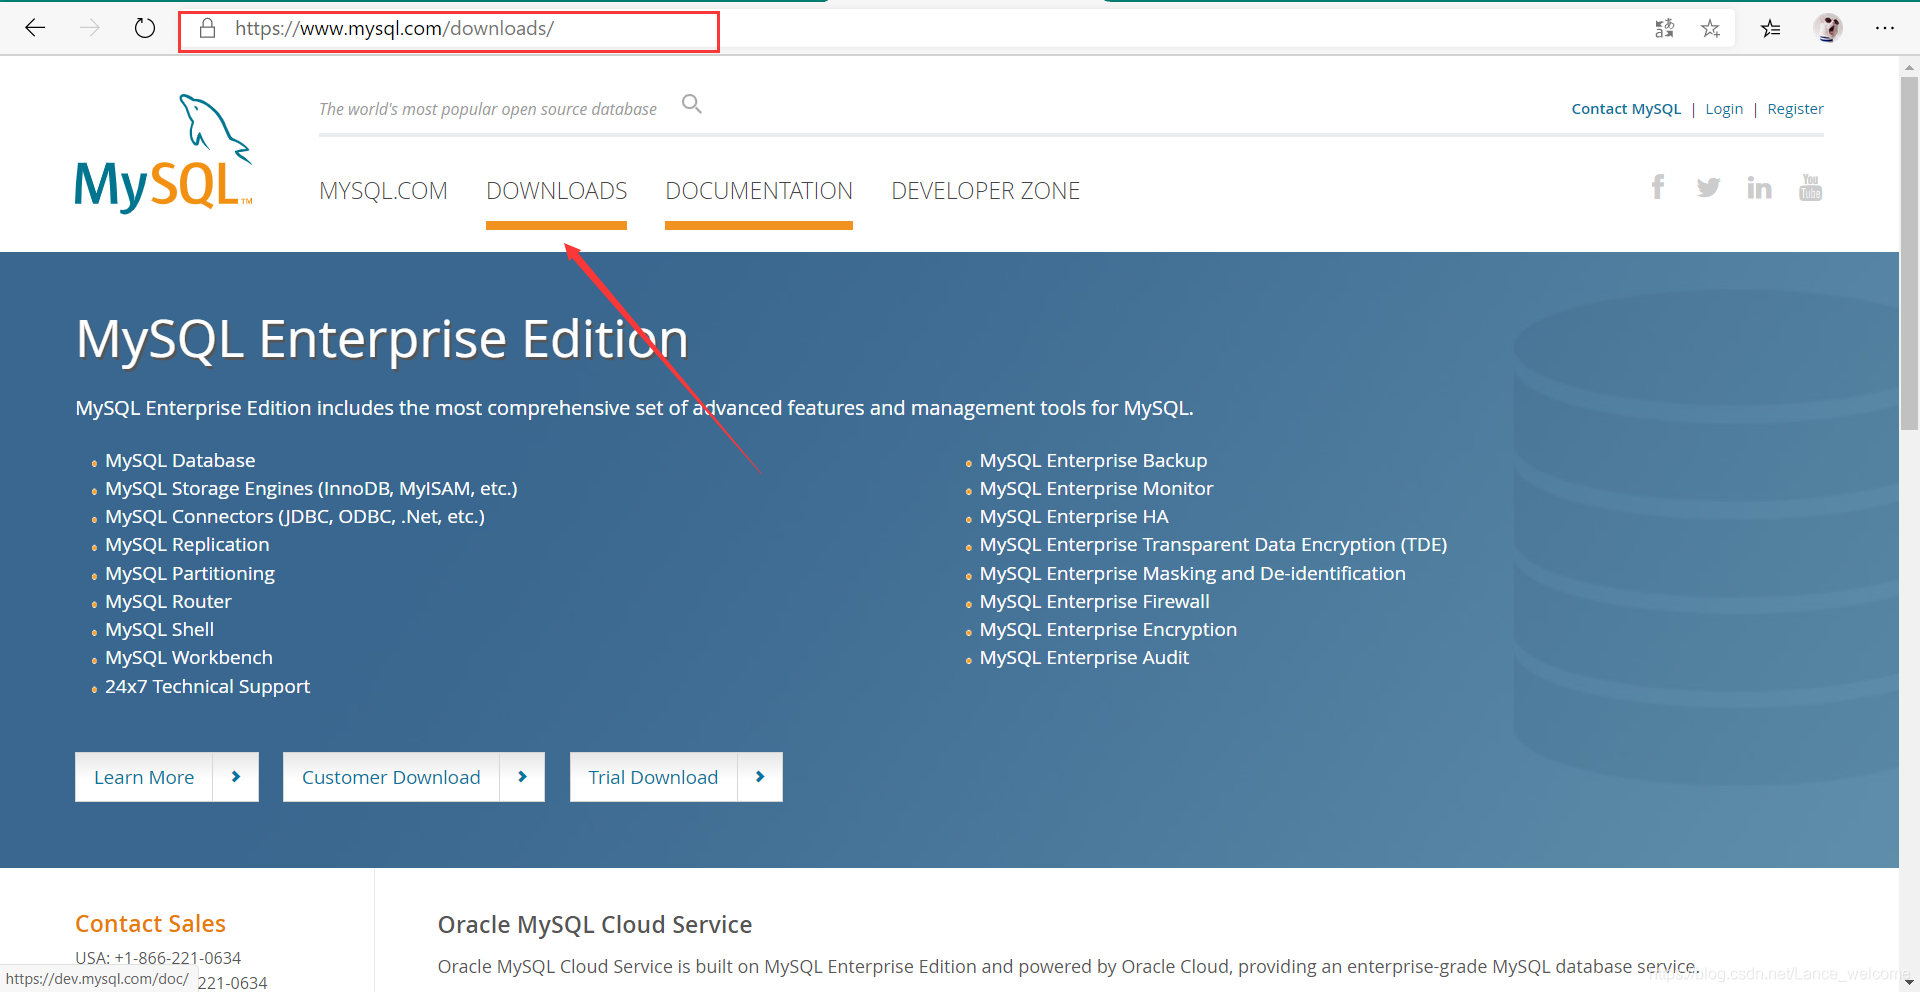
Task: Click the MySQL Database list item
Action: 180,461
